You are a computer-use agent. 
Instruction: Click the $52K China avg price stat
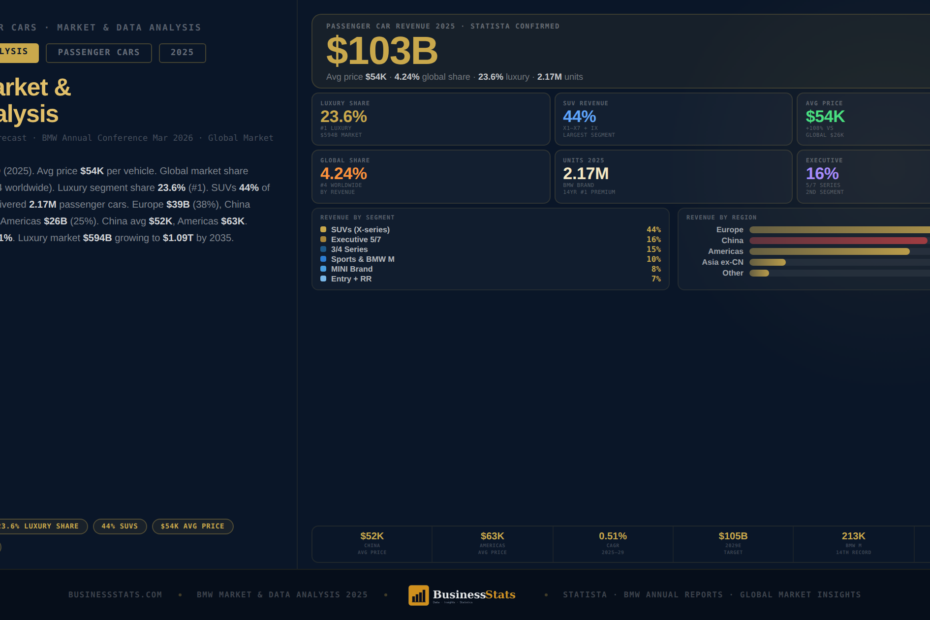372,543
